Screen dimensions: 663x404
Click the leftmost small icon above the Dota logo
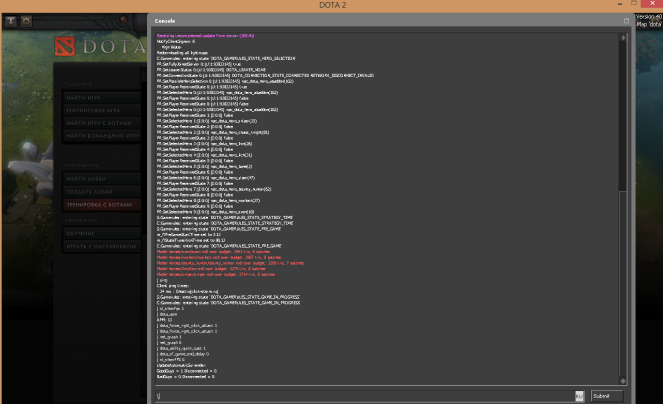point(8,20)
